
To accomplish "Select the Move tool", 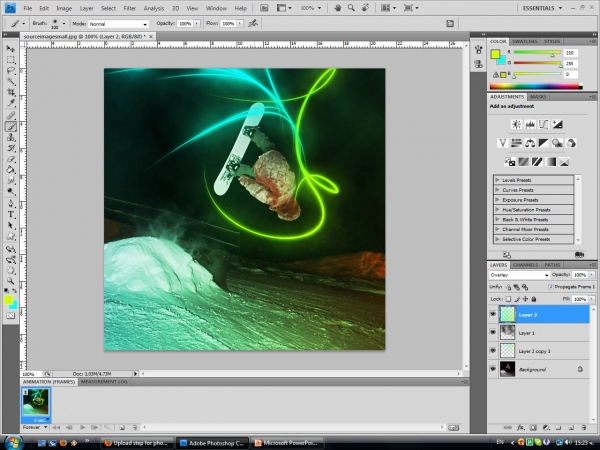I will click(x=10, y=49).
